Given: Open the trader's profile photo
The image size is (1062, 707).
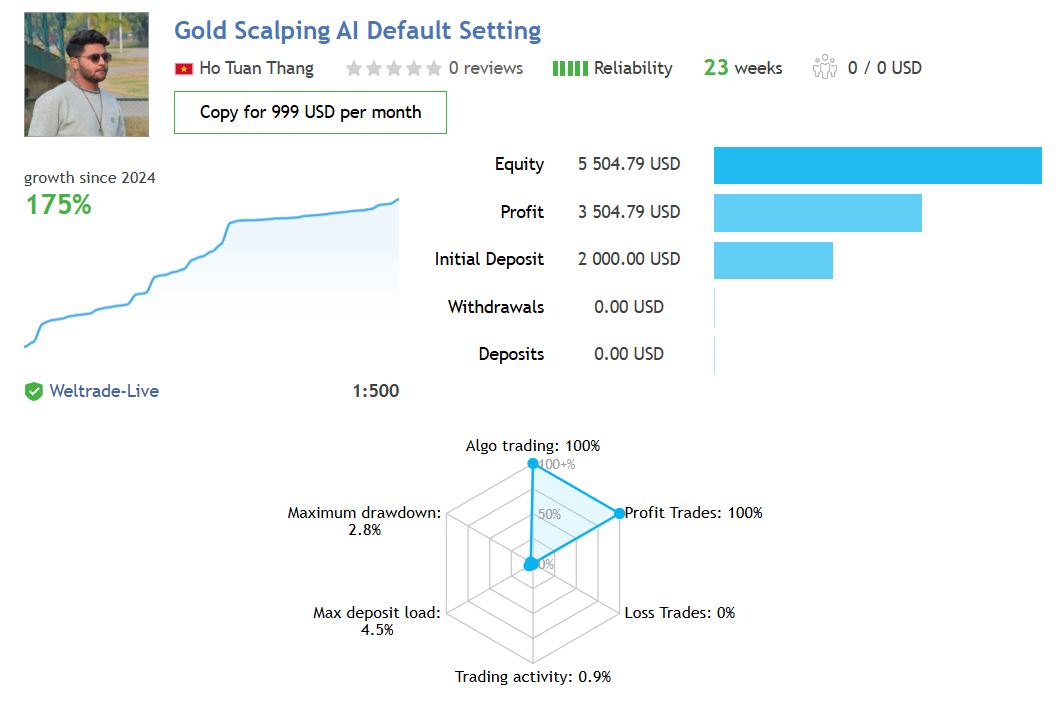Looking at the screenshot, I should pyautogui.click(x=85, y=73).
